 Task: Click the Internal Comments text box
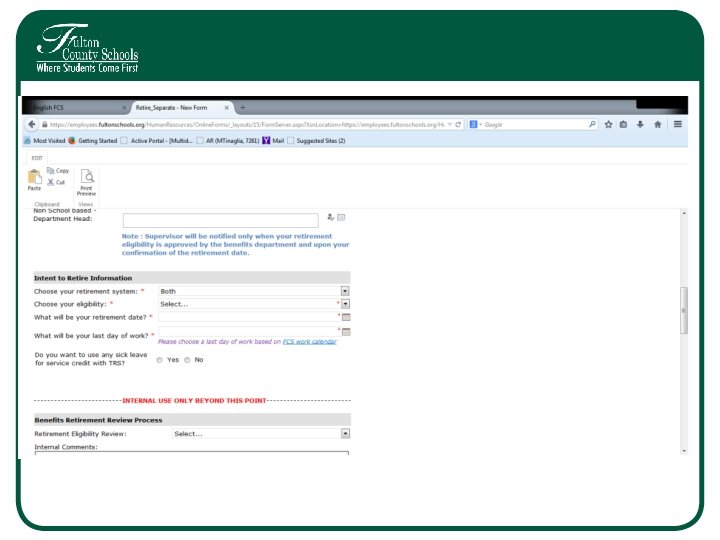191,453
